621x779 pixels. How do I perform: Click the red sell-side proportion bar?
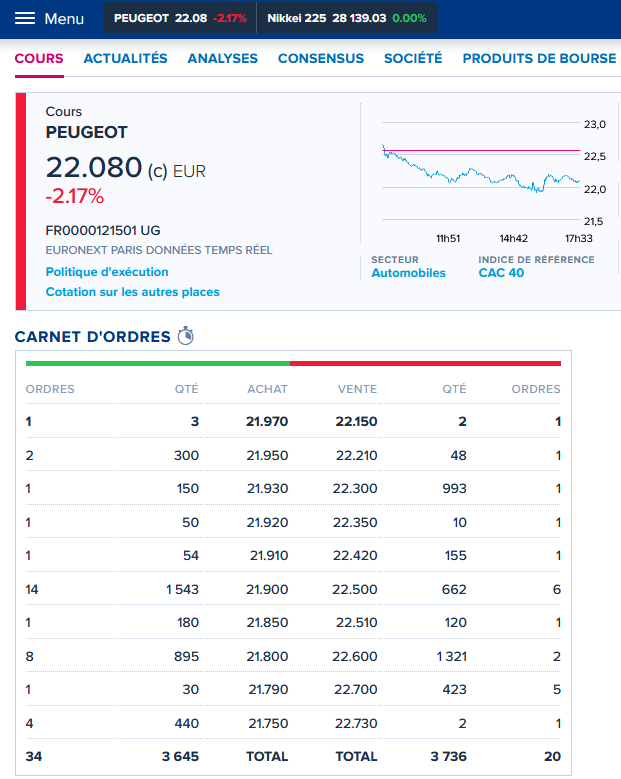click(x=425, y=364)
